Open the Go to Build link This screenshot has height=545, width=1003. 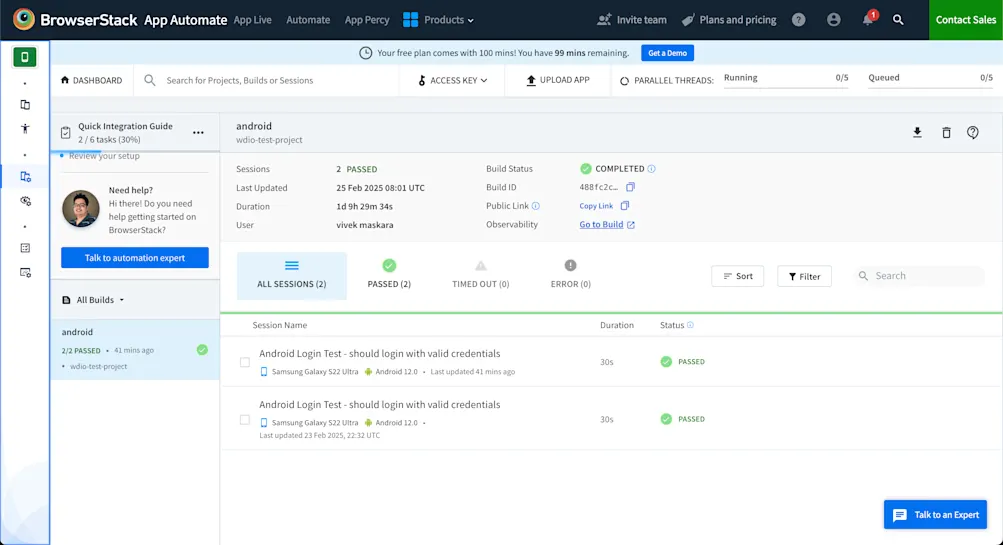[x=607, y=225]
